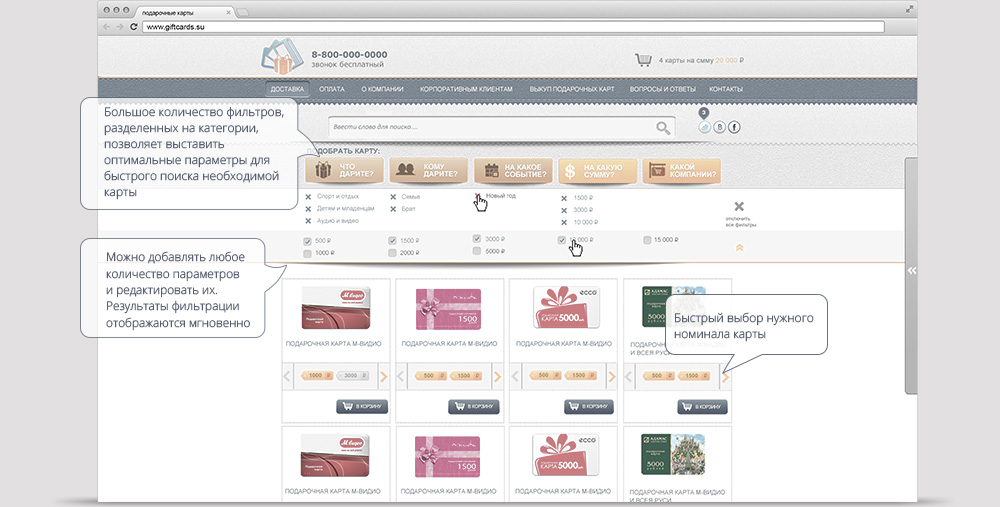Select the 1000 ₽ denomination tag
Screen dimensions: 1000x507
pyautogui.click(x=317, y=376)
